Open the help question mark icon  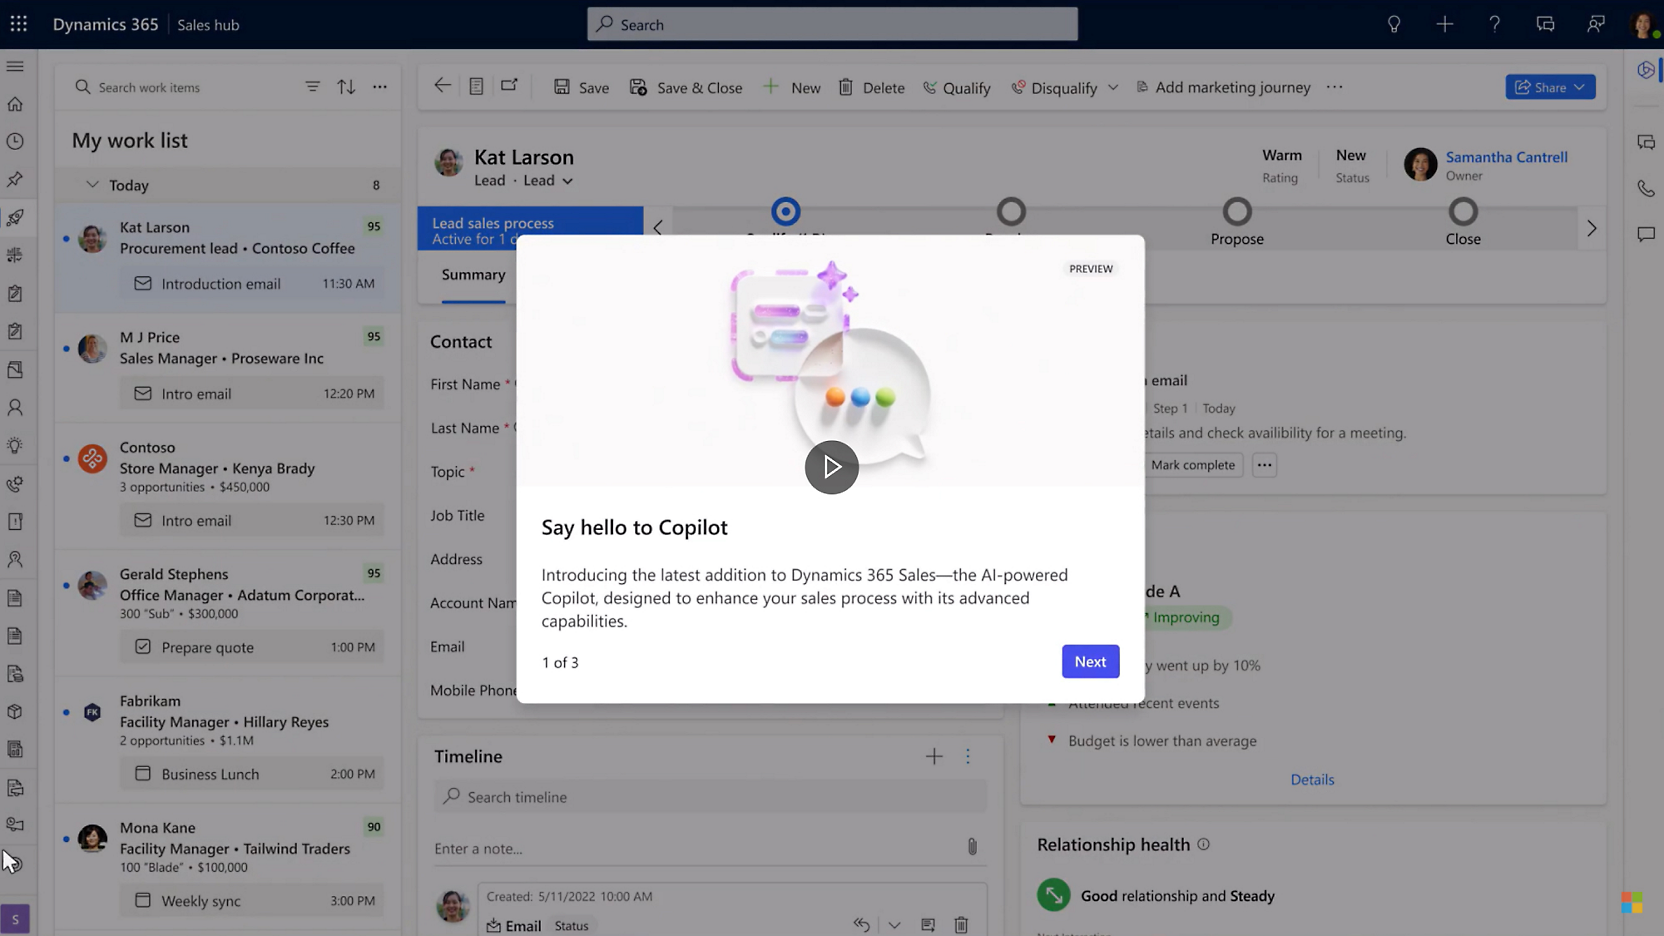[x=1494, y=24]
